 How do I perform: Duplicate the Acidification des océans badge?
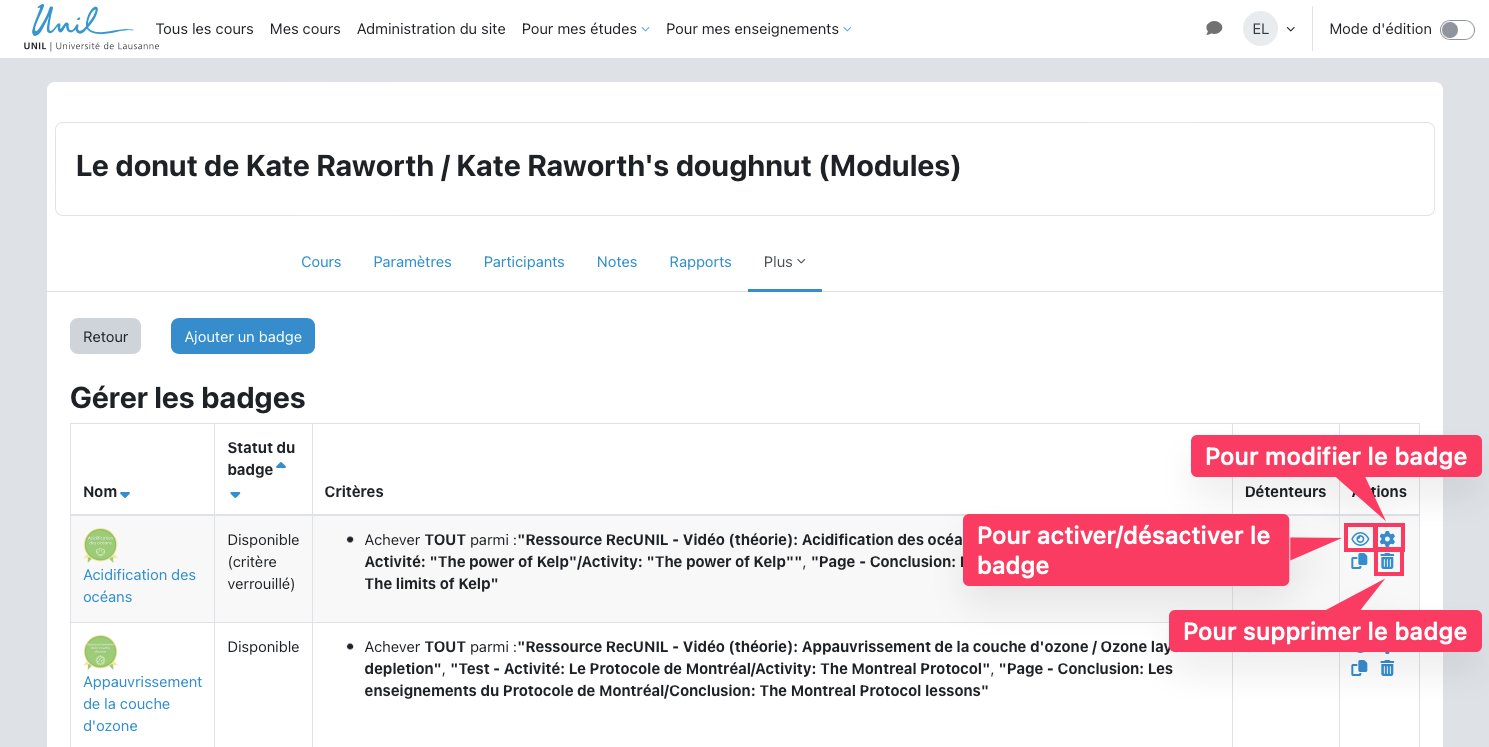[x=1359, y=562]
